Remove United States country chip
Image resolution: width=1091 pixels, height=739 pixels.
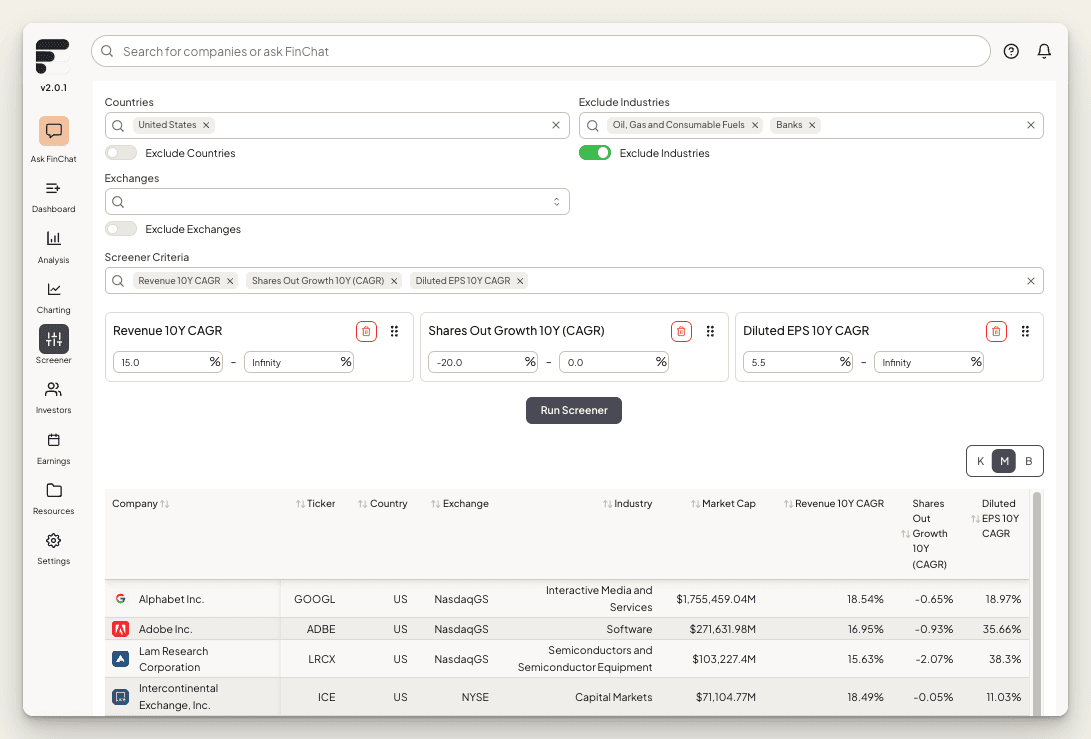click(206, 125)
